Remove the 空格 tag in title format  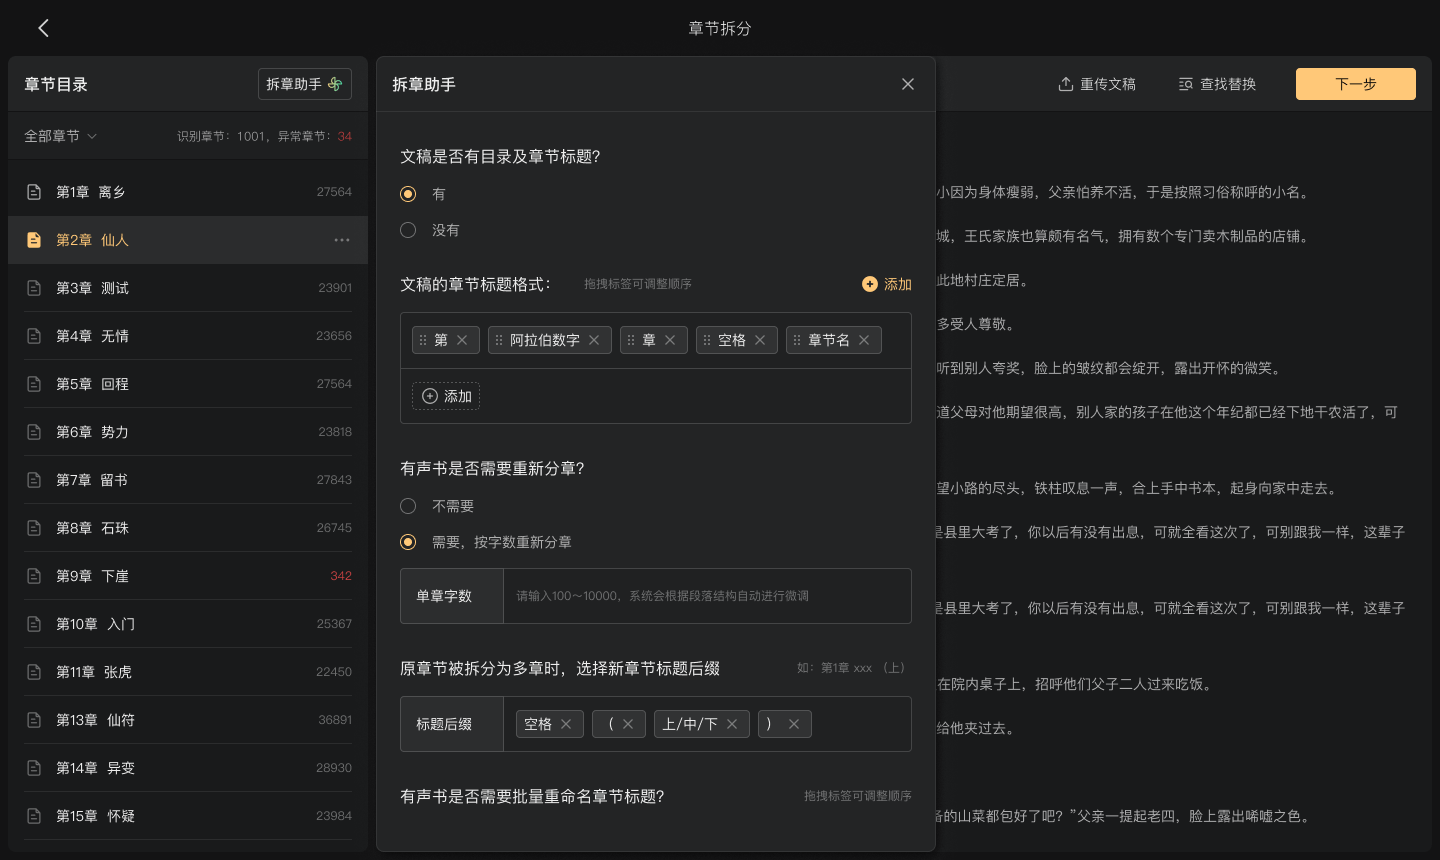(760, 340)
